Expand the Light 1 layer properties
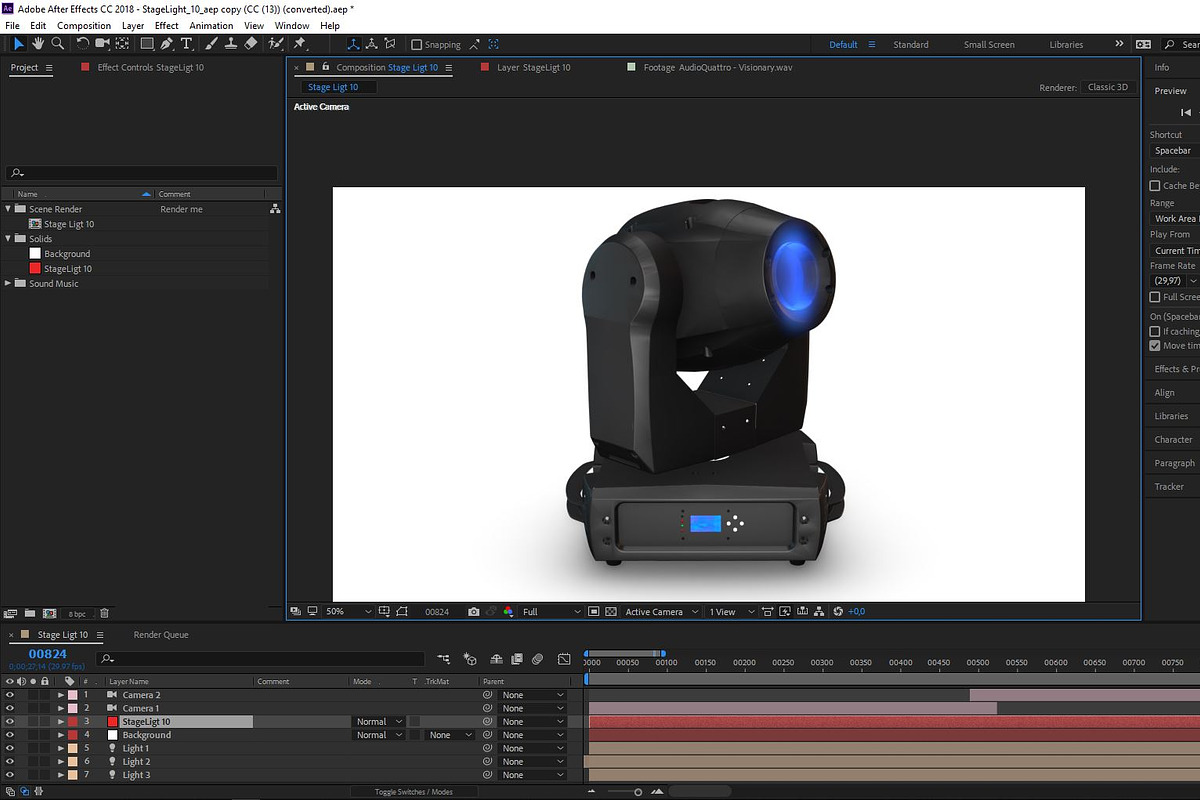Screen dimensions: 1200x800 (x=61, y=748)
